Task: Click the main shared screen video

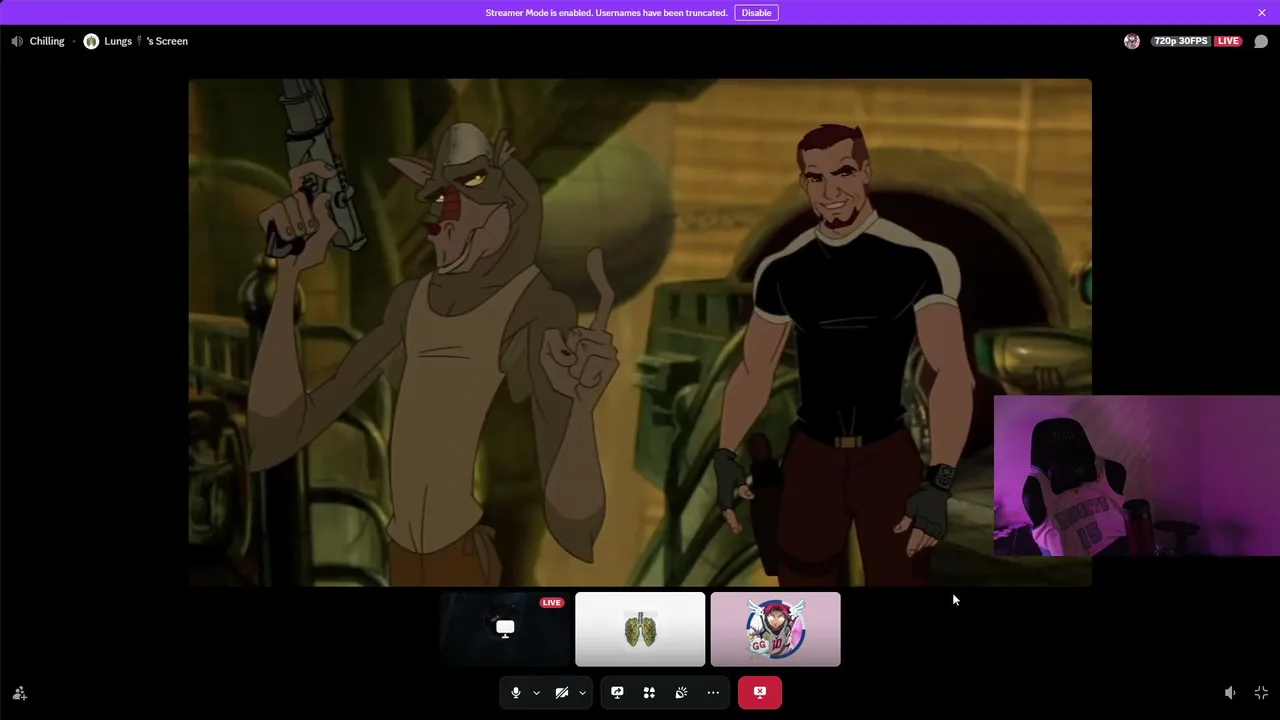Action: coord(640,332)
